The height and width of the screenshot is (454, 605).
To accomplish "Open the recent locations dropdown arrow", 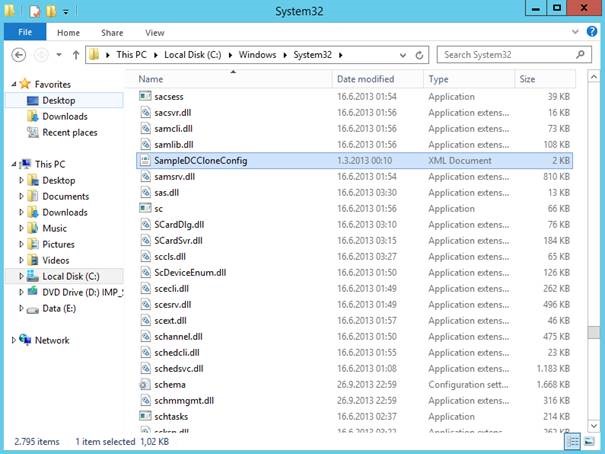I will click(x=59, y=55).
